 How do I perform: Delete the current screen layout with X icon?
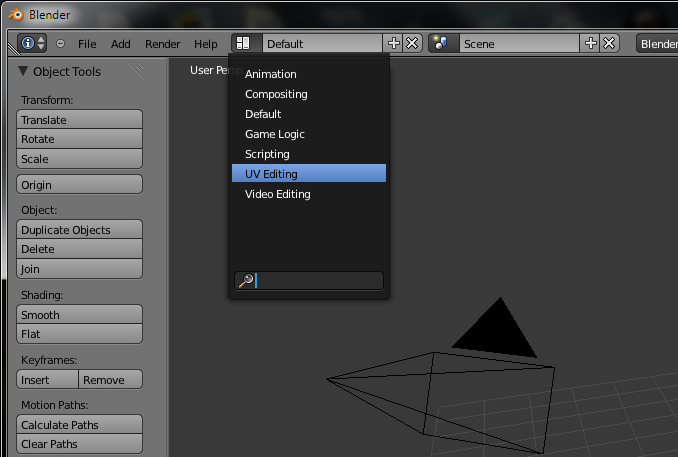coord(412,44)
